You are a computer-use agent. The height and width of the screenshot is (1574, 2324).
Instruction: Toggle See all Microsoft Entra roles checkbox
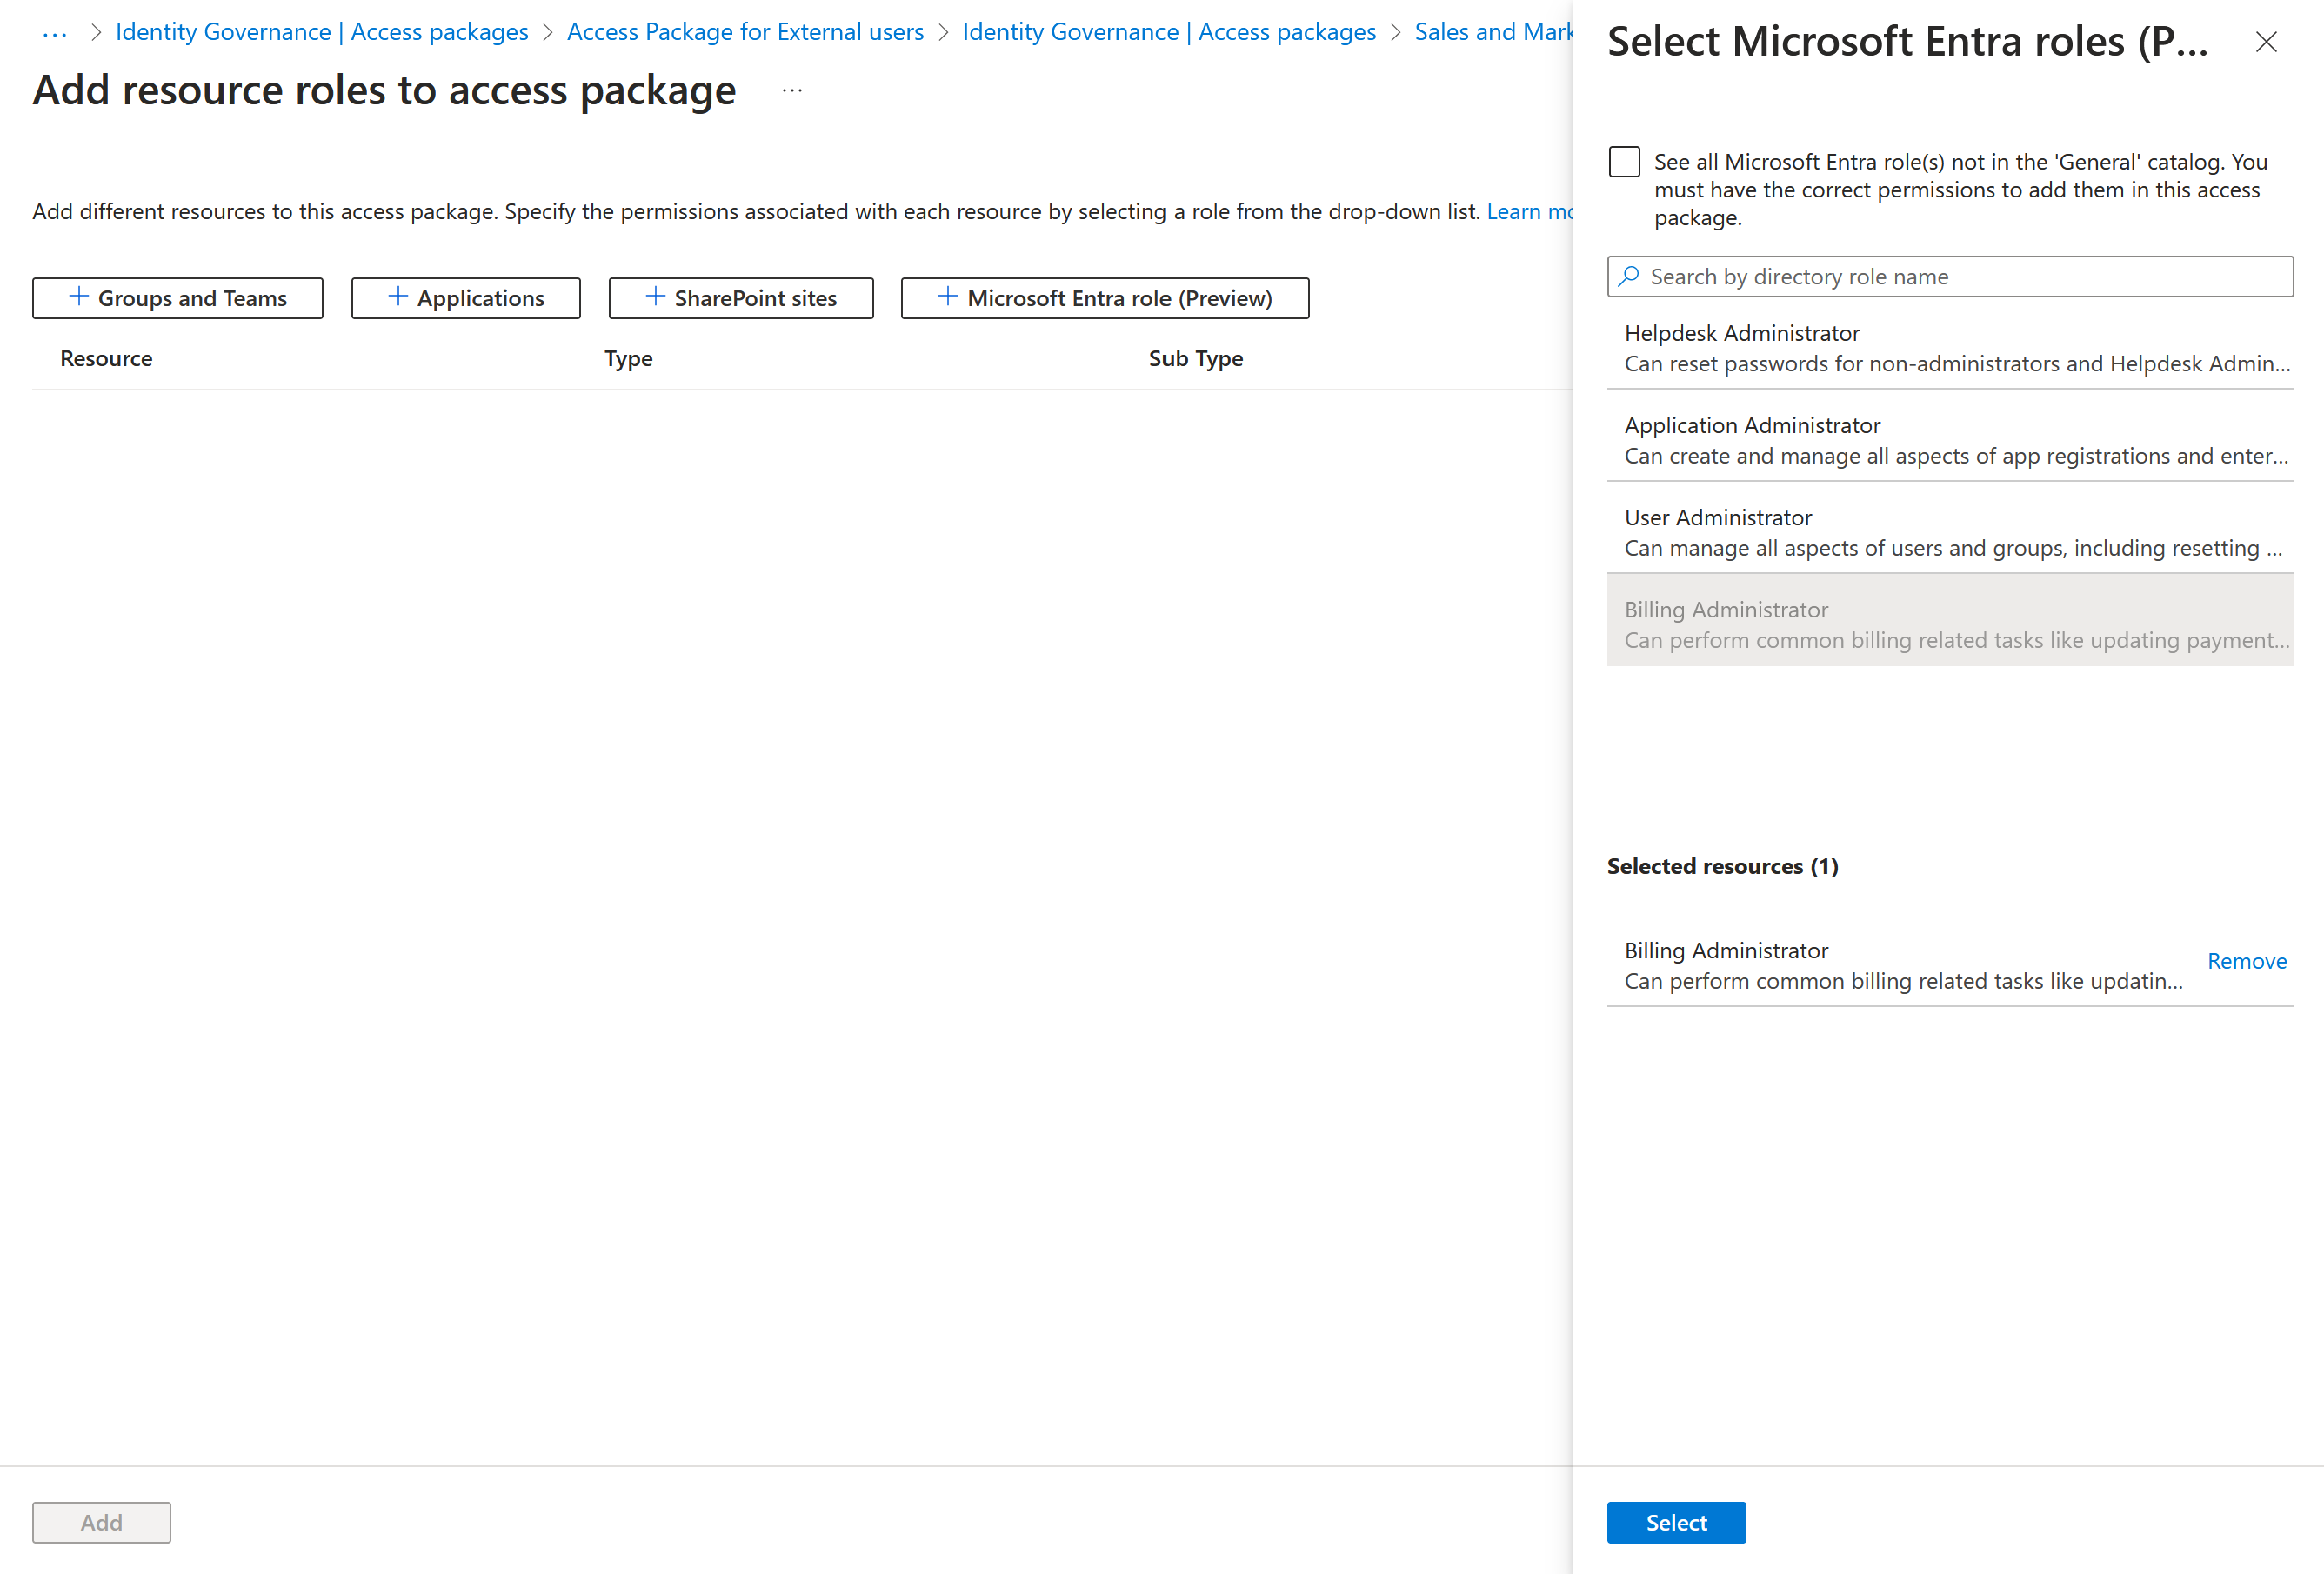[x=1623, y=160]
